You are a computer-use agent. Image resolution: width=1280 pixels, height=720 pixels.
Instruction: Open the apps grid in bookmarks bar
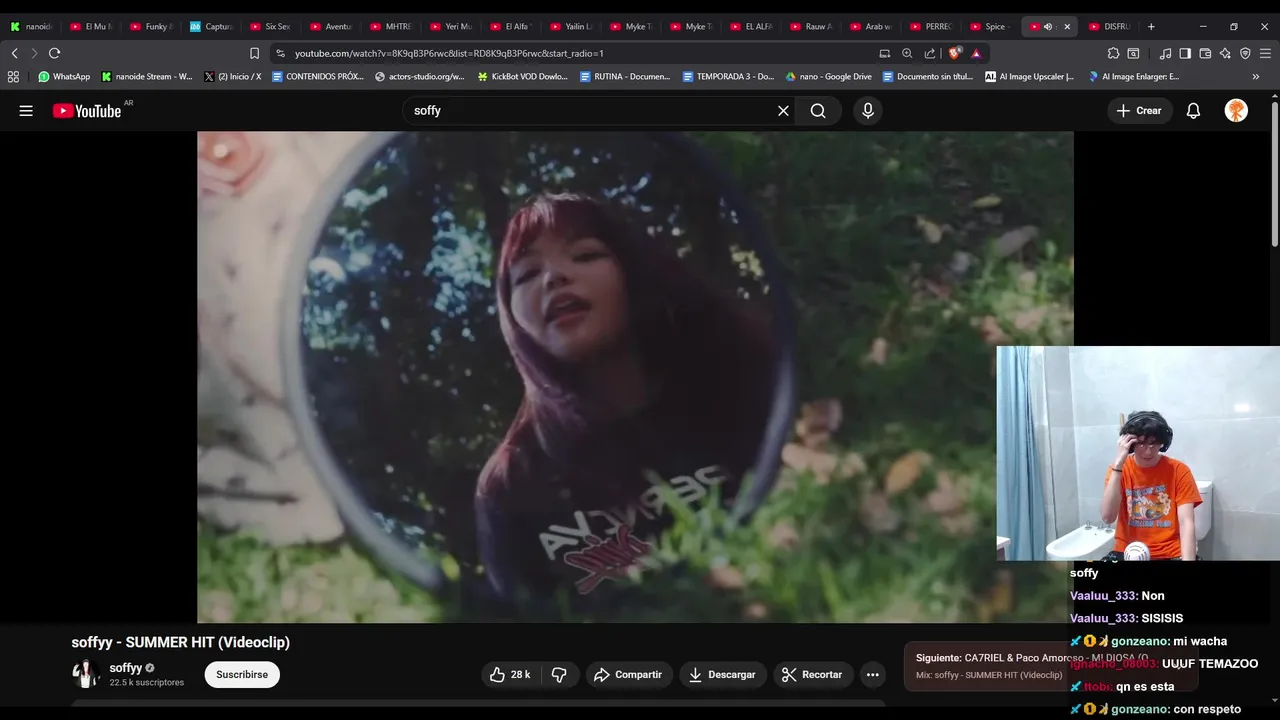(13, 76)
